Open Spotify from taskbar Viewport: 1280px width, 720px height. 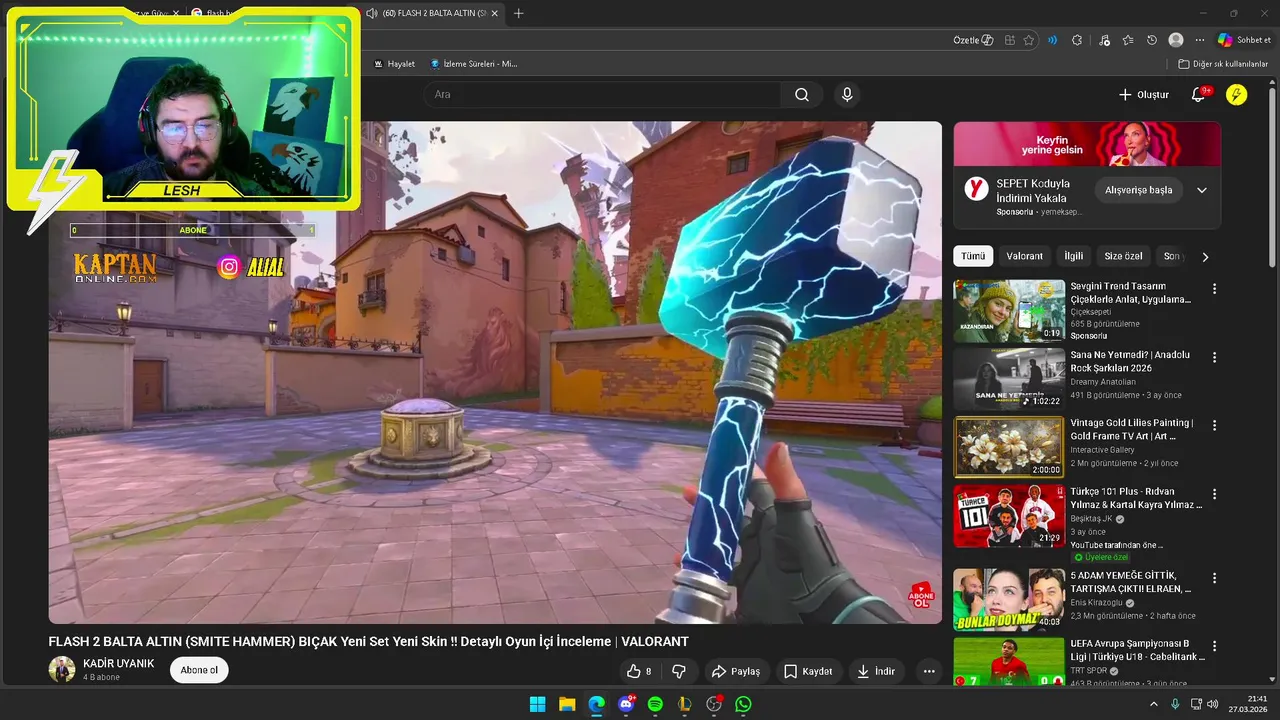point(655,704)
